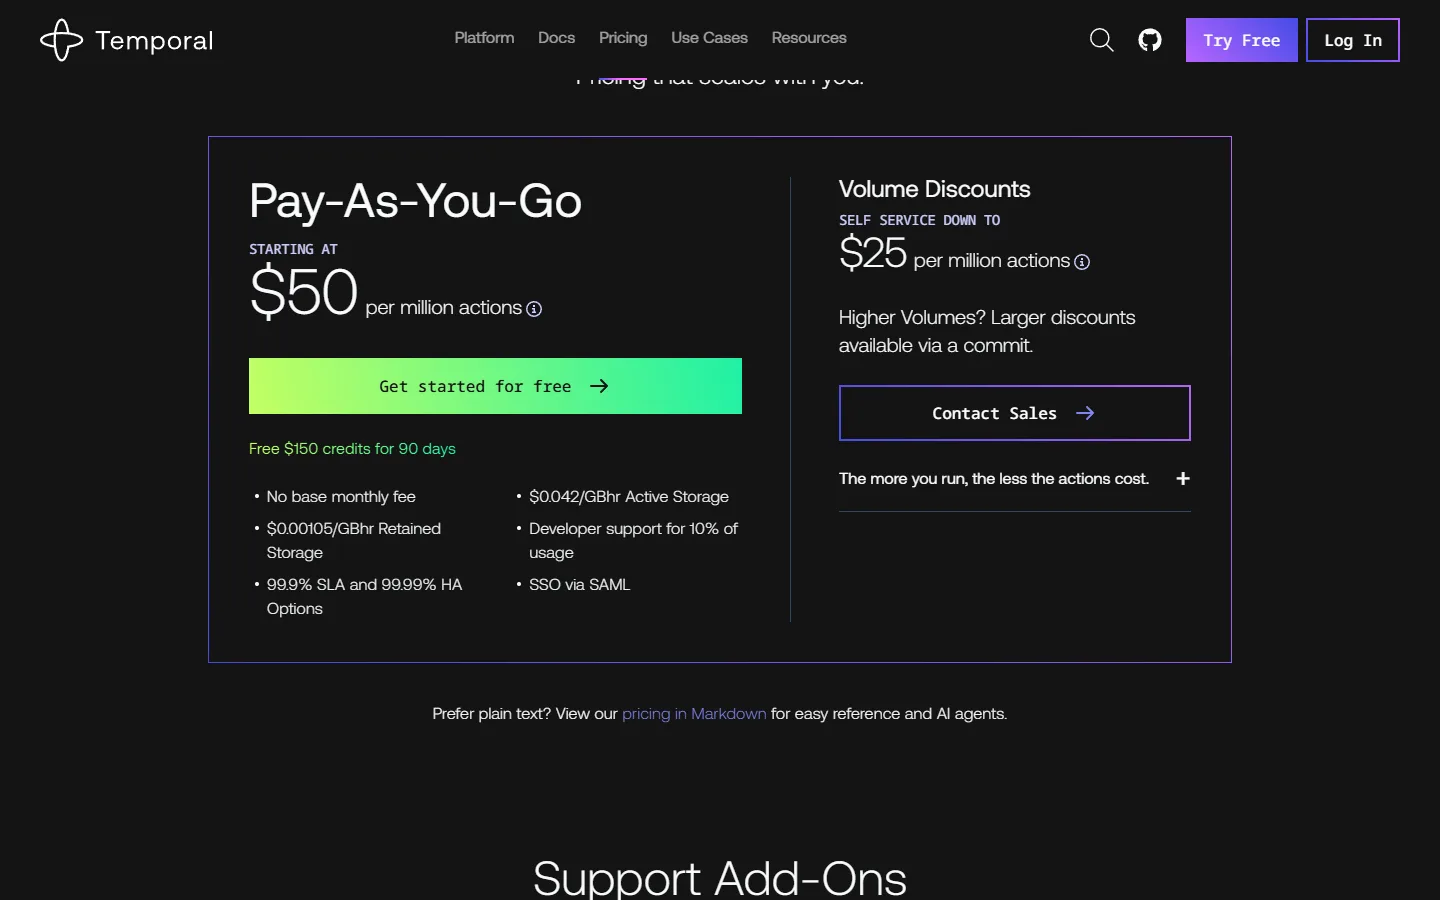Click the Support Add-Ons heading
This screenshot has width=1440, height=900.
coord(720,878)
